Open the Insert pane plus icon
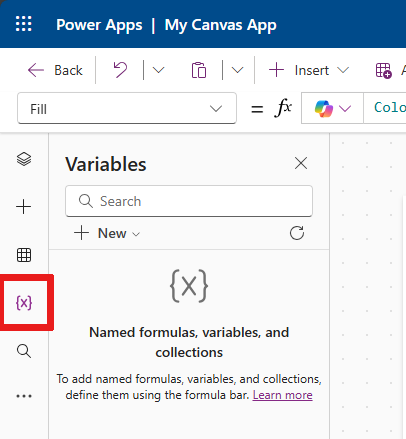Viewport: 406px width, 439px height. (x=24, y=207)
